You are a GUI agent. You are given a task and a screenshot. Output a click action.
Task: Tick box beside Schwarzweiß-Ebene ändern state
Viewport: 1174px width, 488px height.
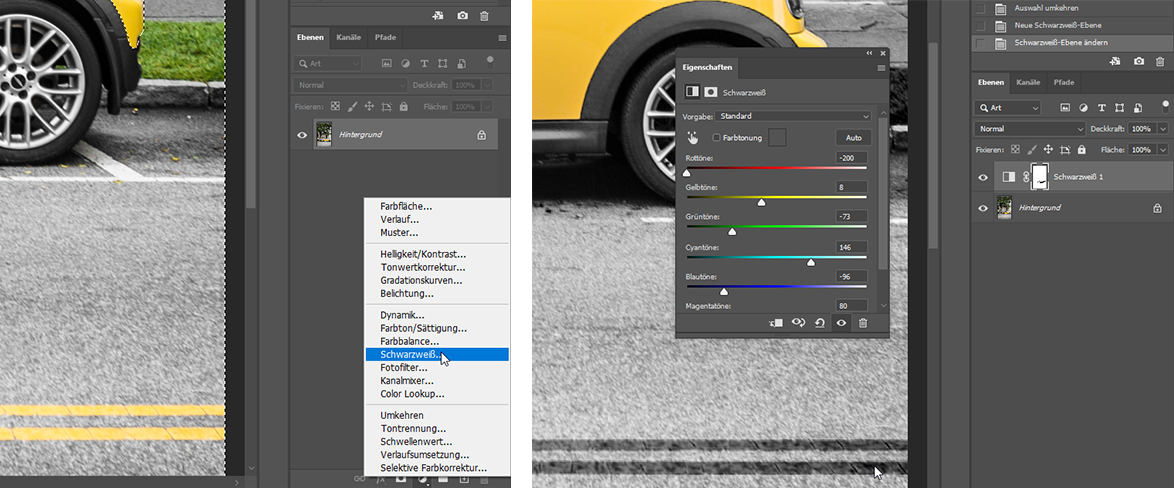(981, 43)
